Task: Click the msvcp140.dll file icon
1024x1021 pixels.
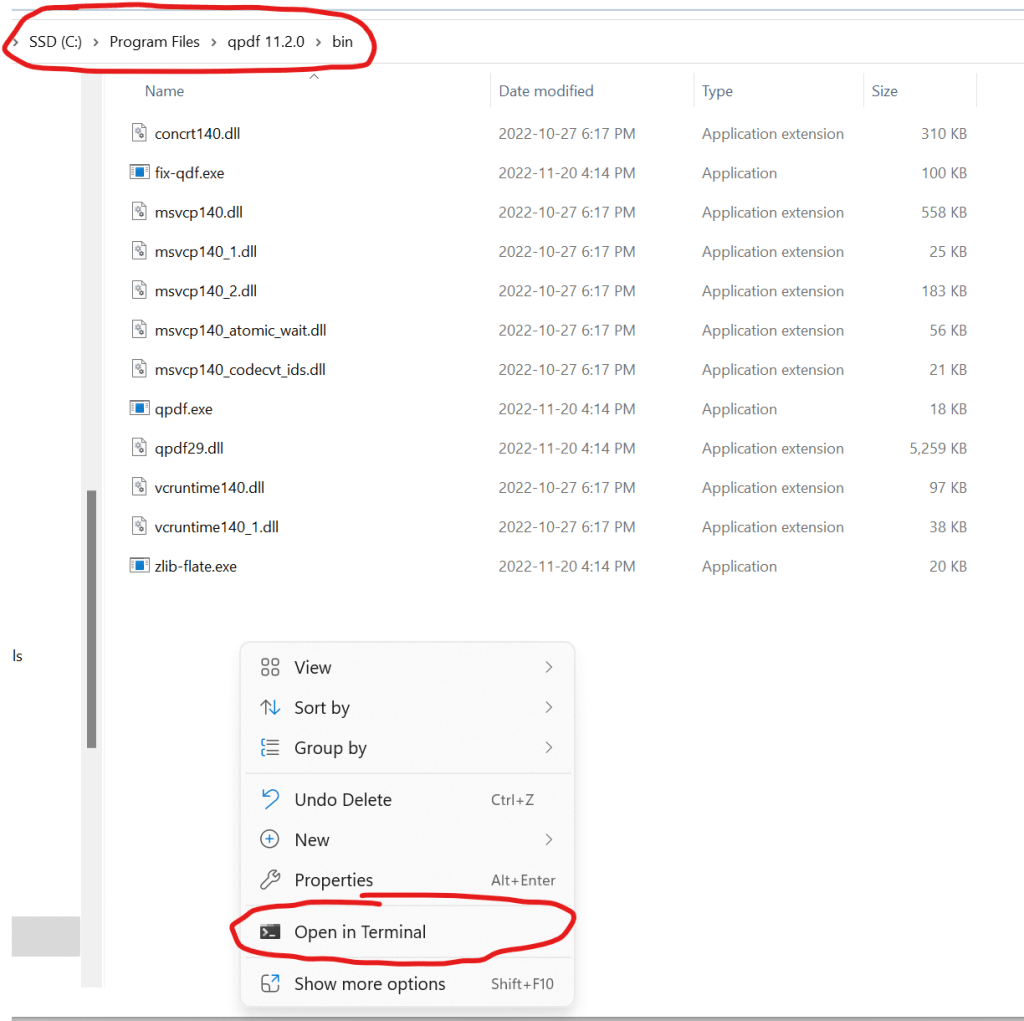Action: (x=139, y=211)
